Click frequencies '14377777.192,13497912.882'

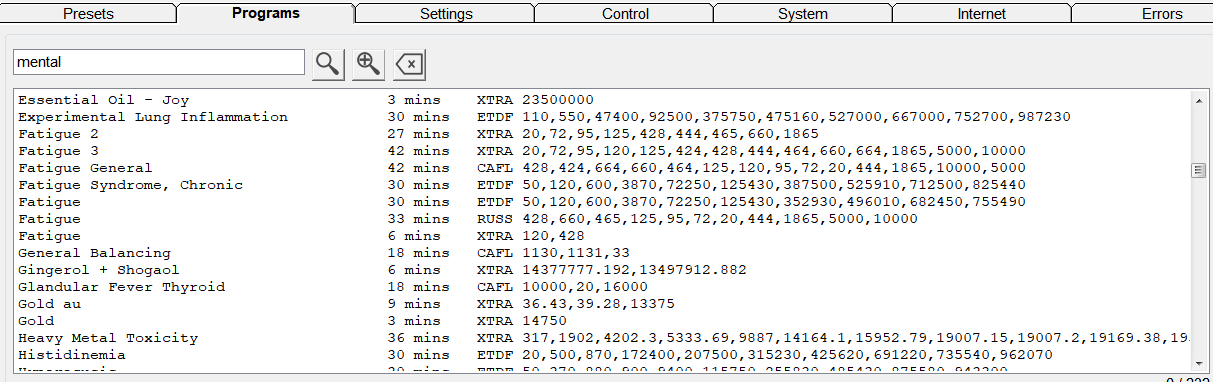coord(634,270)
